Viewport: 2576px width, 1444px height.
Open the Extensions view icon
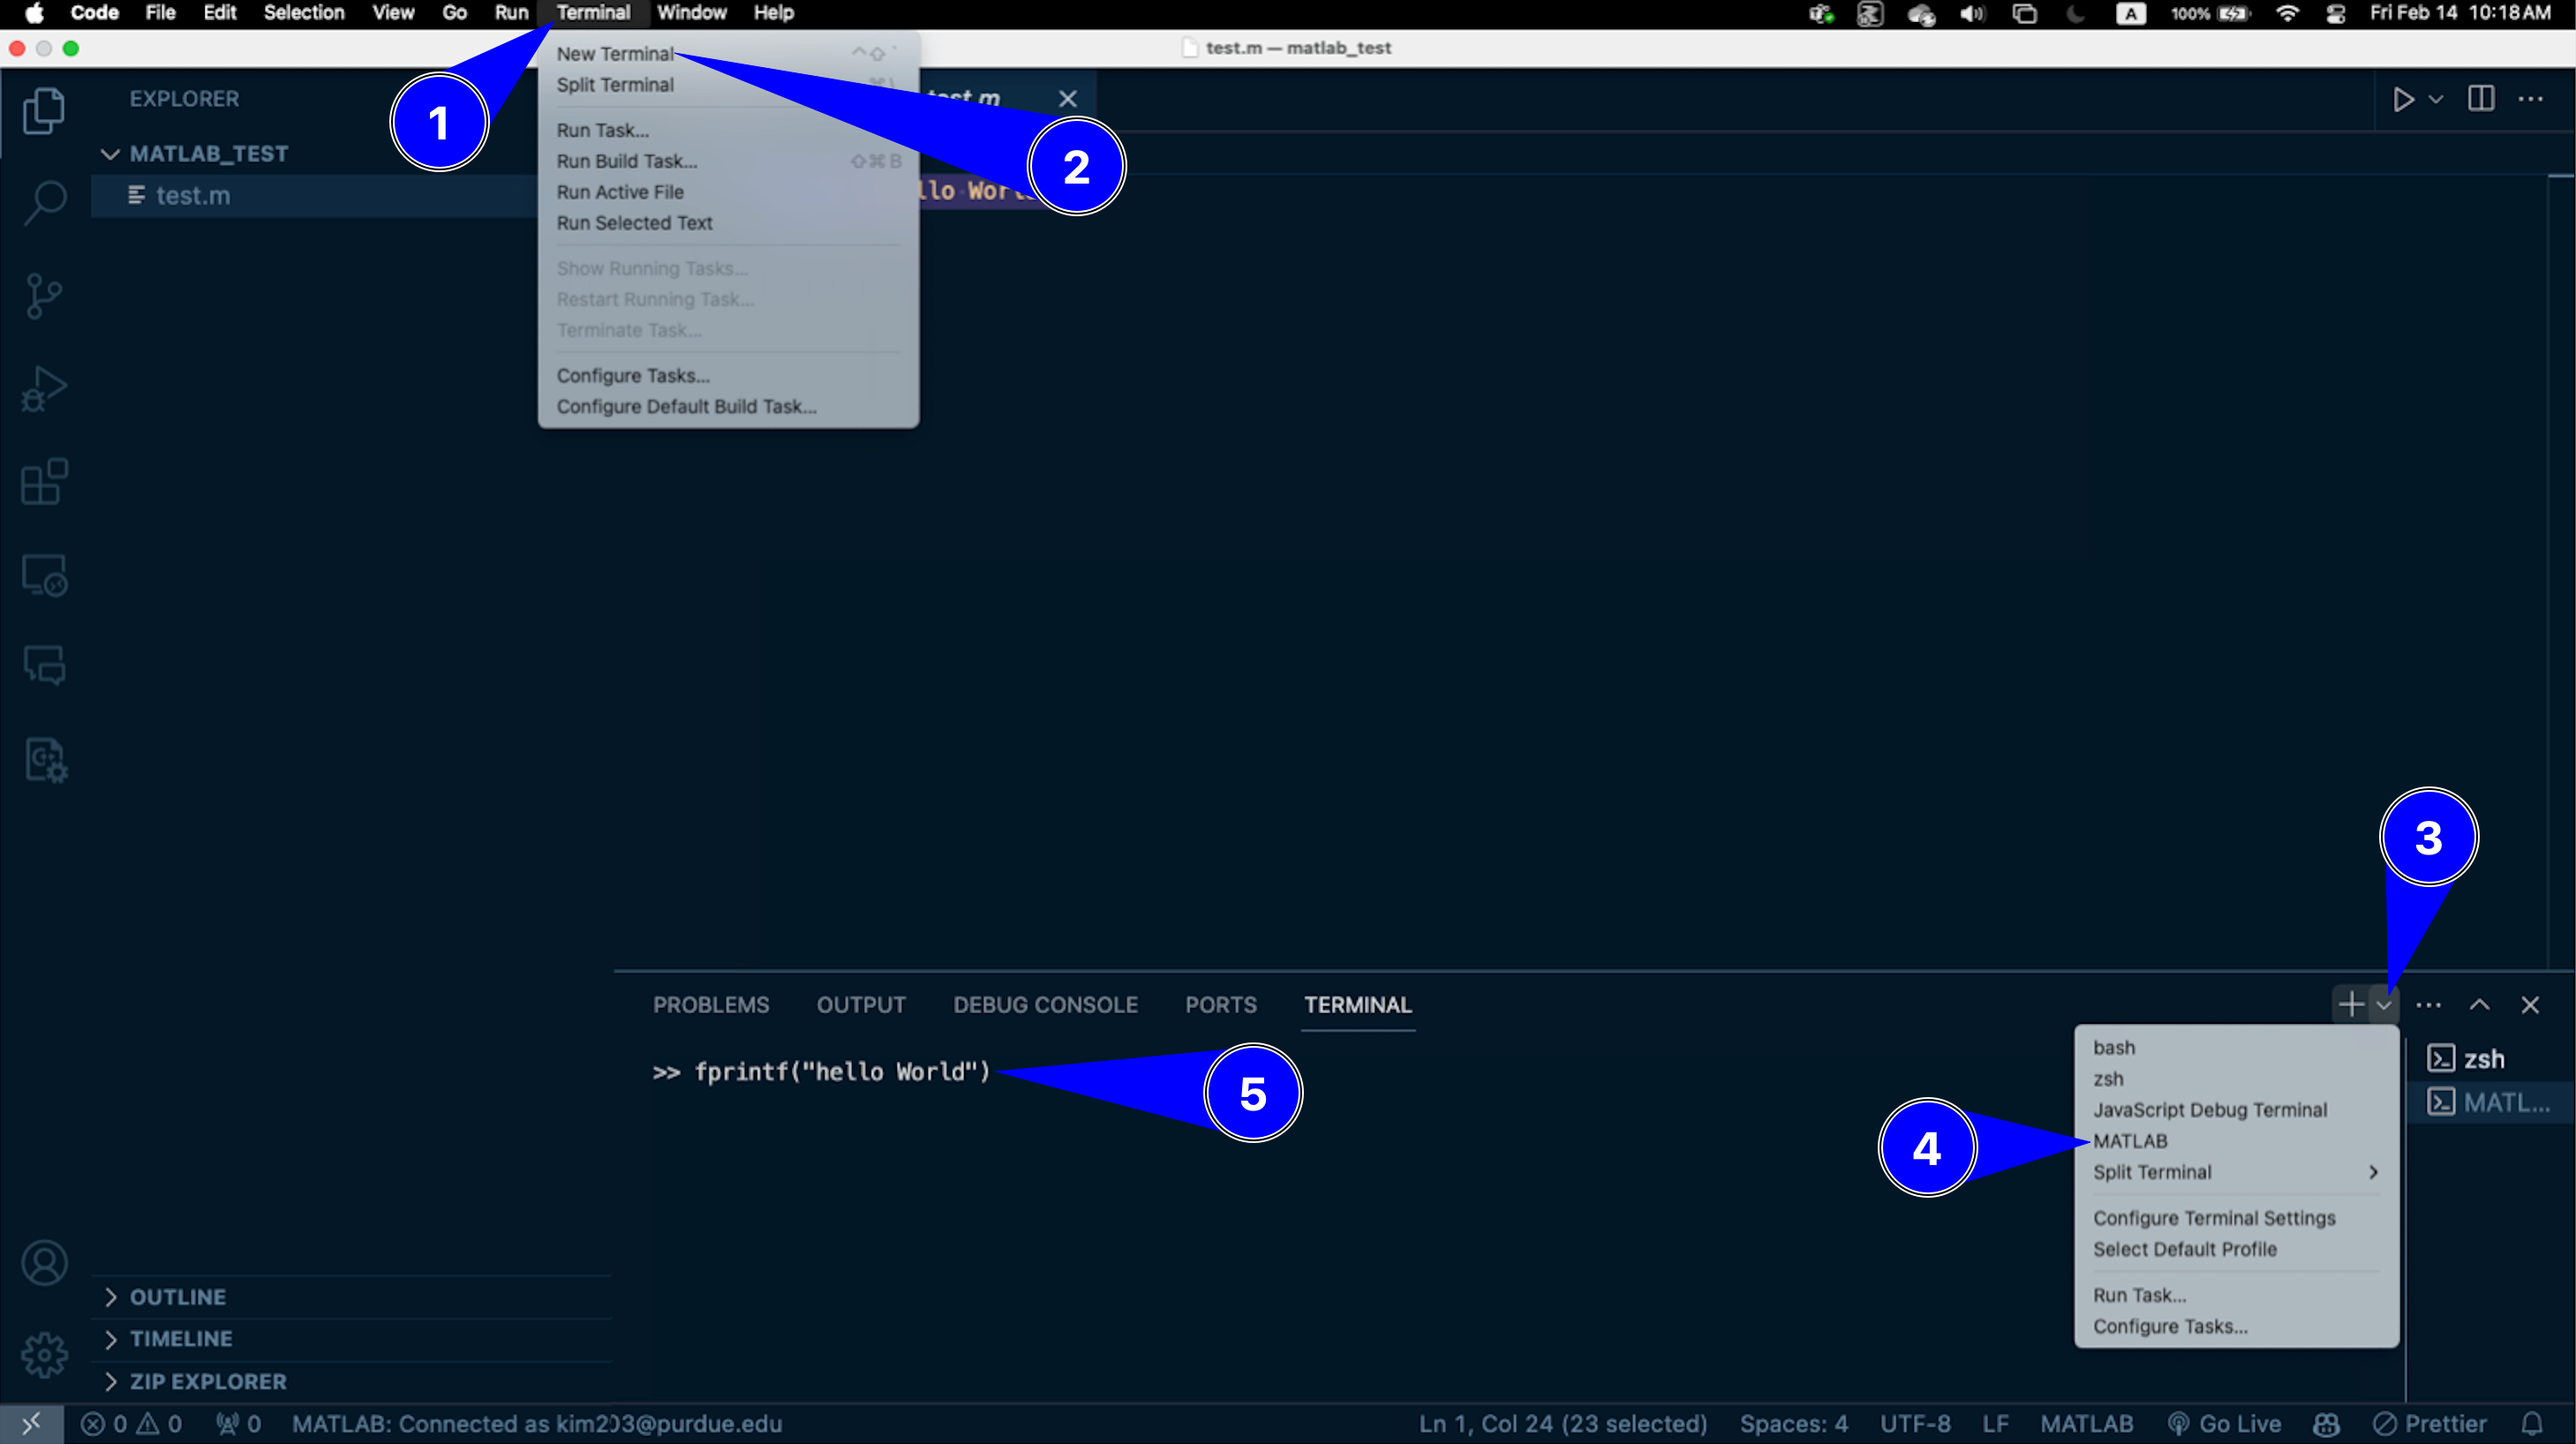click(44, 482)
